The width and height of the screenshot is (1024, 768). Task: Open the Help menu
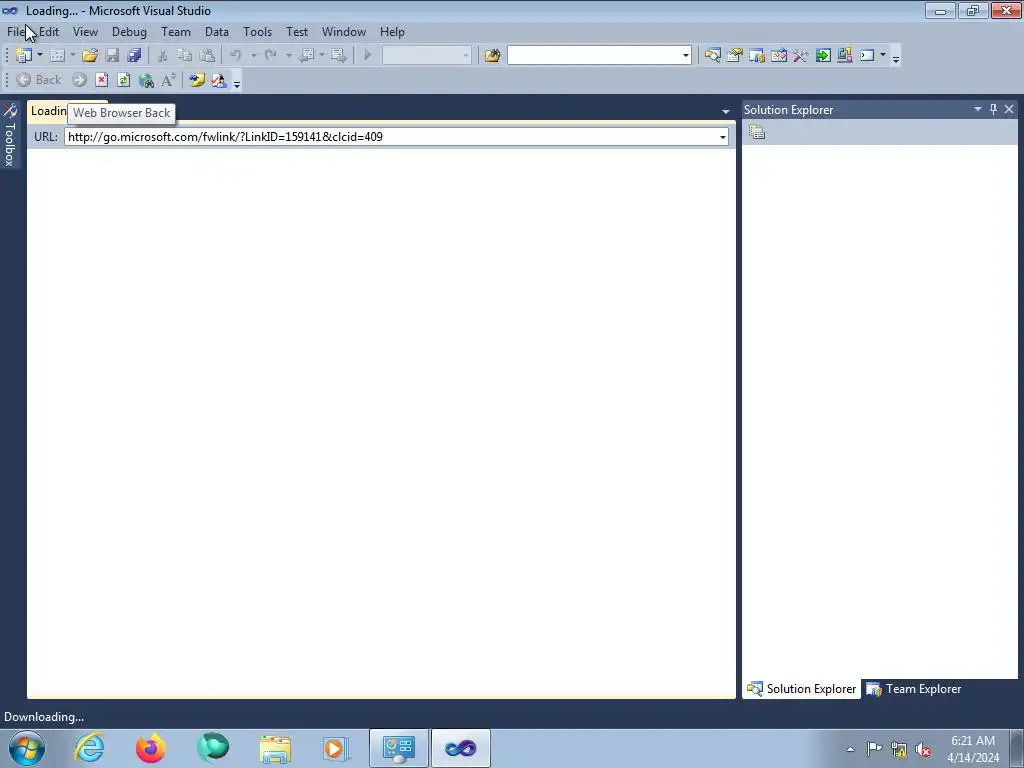392,31
